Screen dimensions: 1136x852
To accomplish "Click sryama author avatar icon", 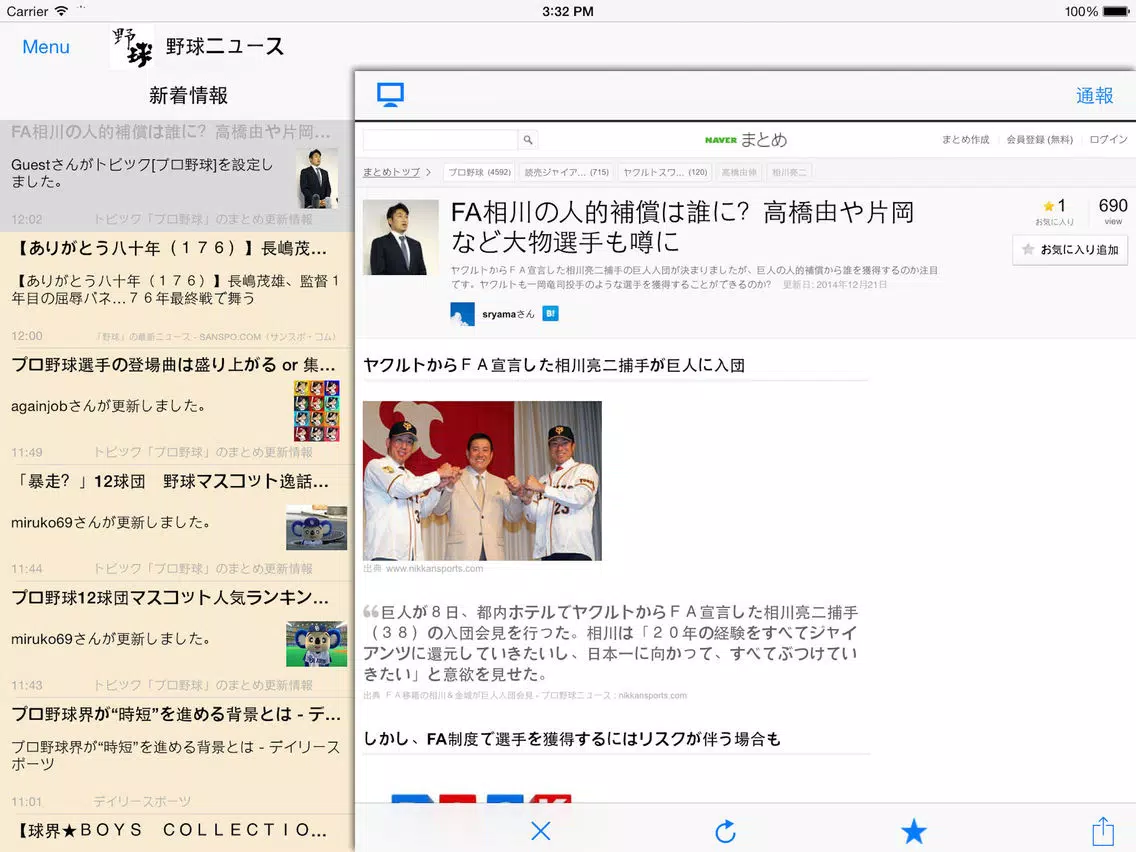I will [x=462, y=314].
